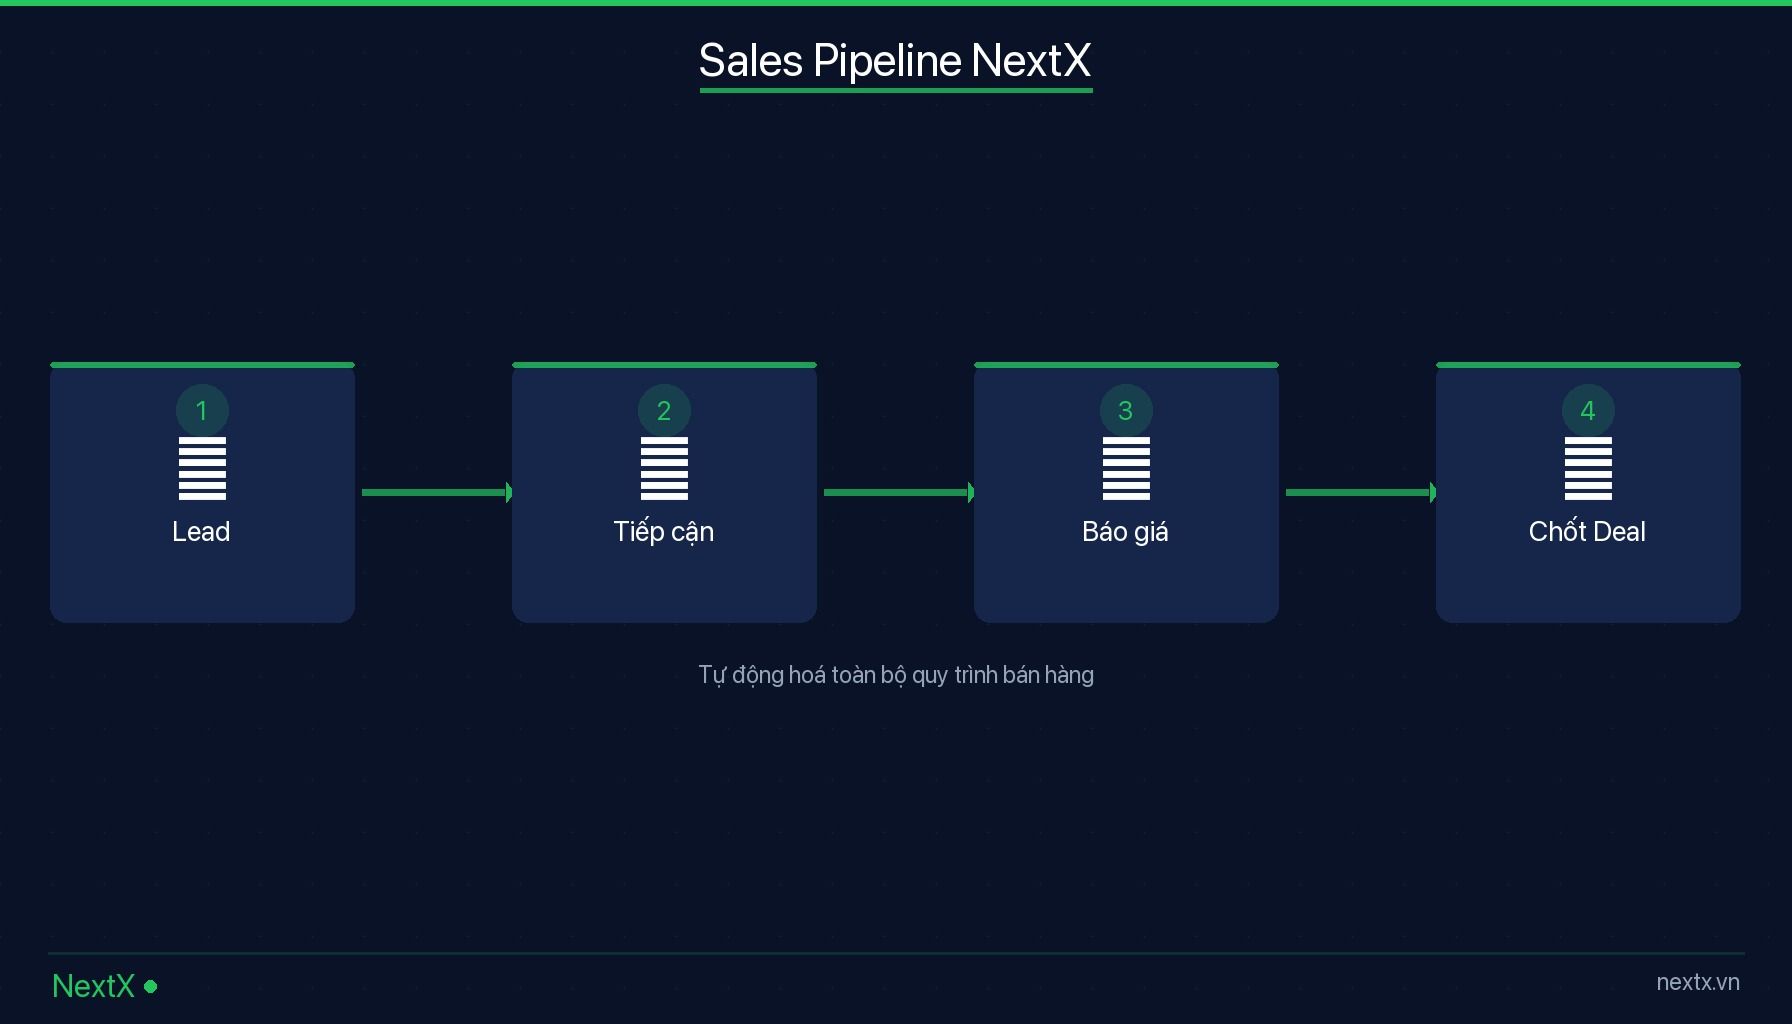Click the "Lead" stage label

click(201, 531)
